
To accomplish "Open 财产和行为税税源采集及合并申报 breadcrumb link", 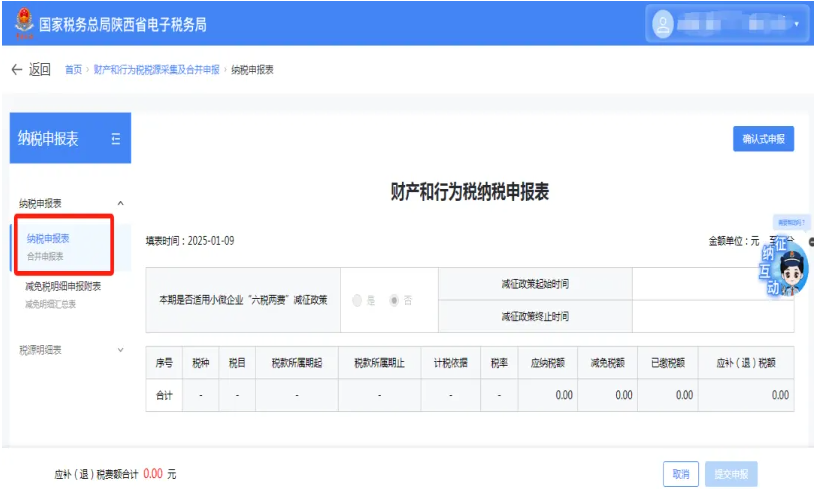I will click(x=156, y=70).
